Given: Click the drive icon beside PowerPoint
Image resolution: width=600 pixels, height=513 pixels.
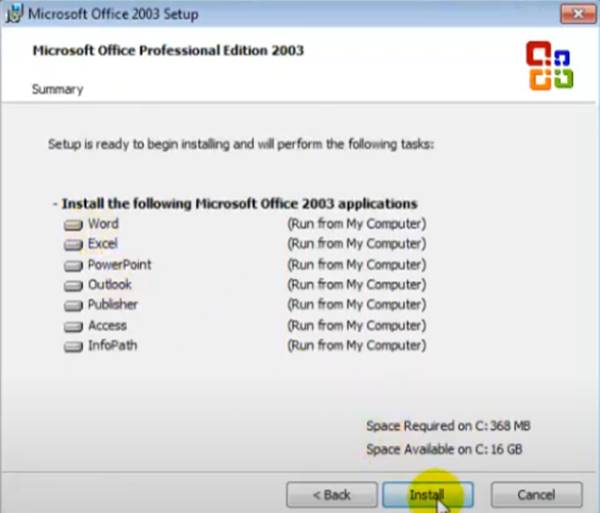Looking at the screenshot, I should (x=73, y=265).
